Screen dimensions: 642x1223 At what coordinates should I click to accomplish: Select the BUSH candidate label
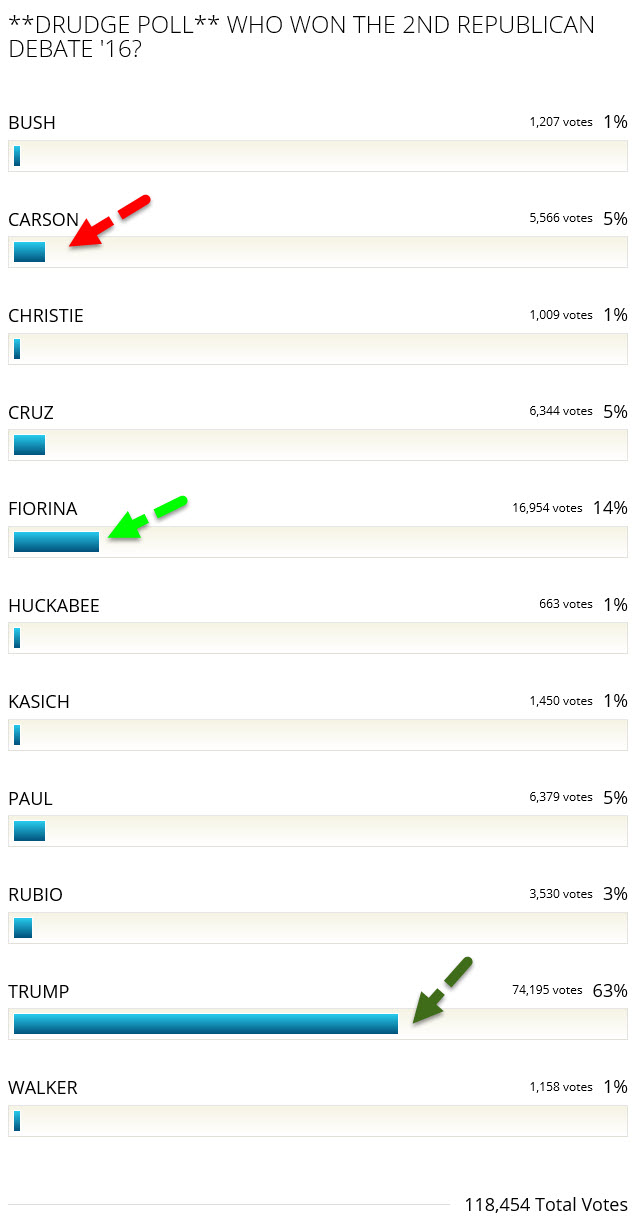pos(32,123)
